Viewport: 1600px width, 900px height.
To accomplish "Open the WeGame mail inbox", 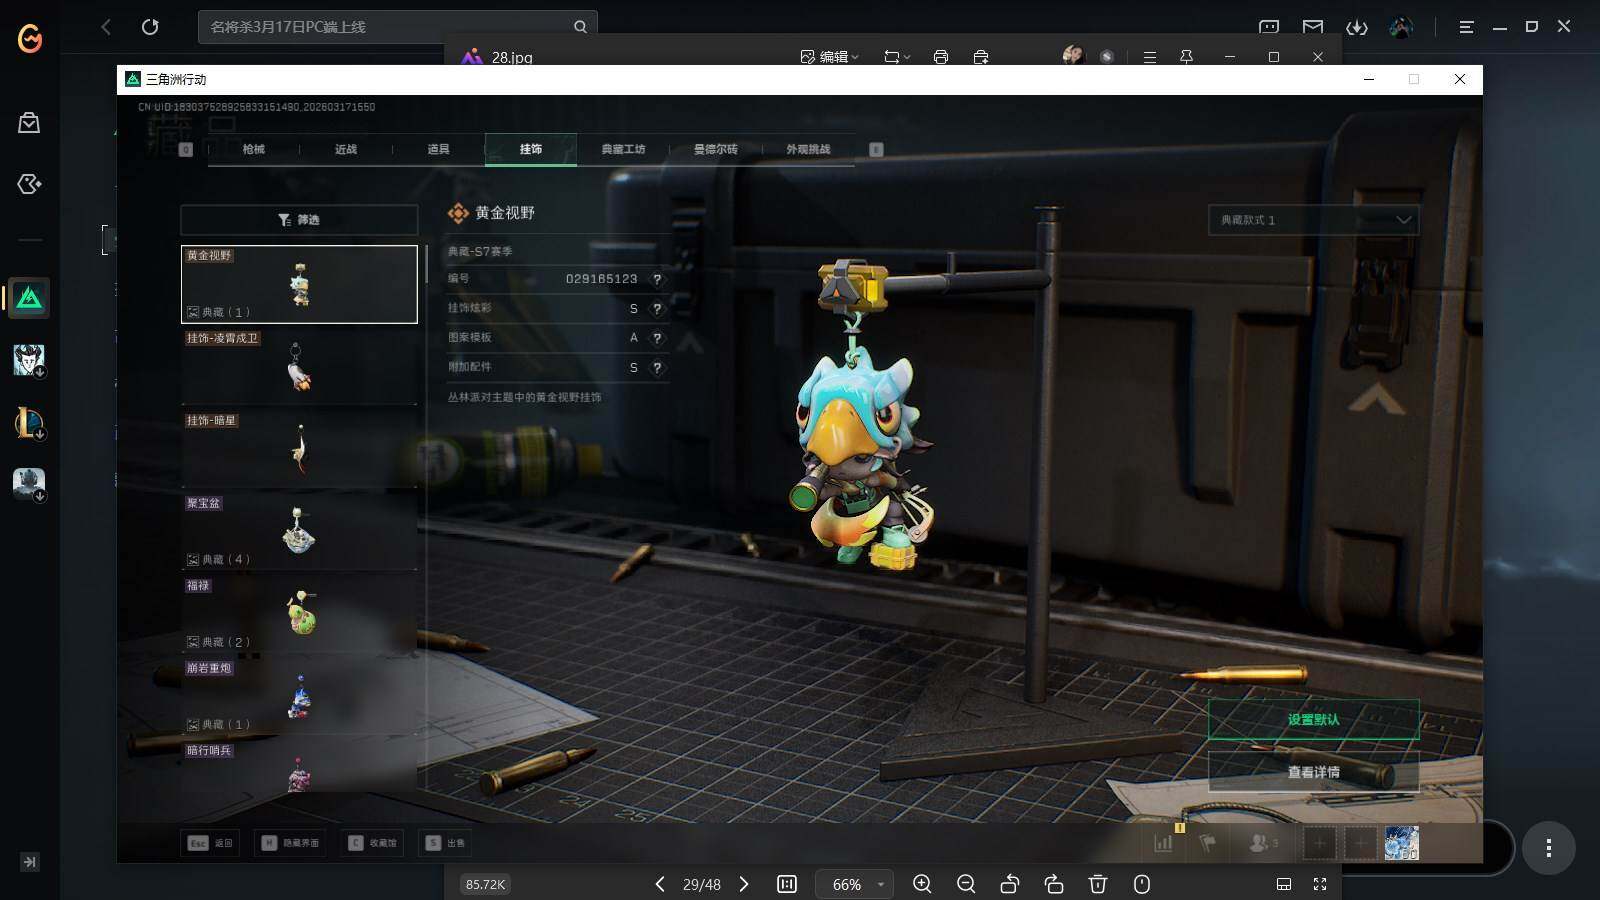I will tap(1313, 27).
